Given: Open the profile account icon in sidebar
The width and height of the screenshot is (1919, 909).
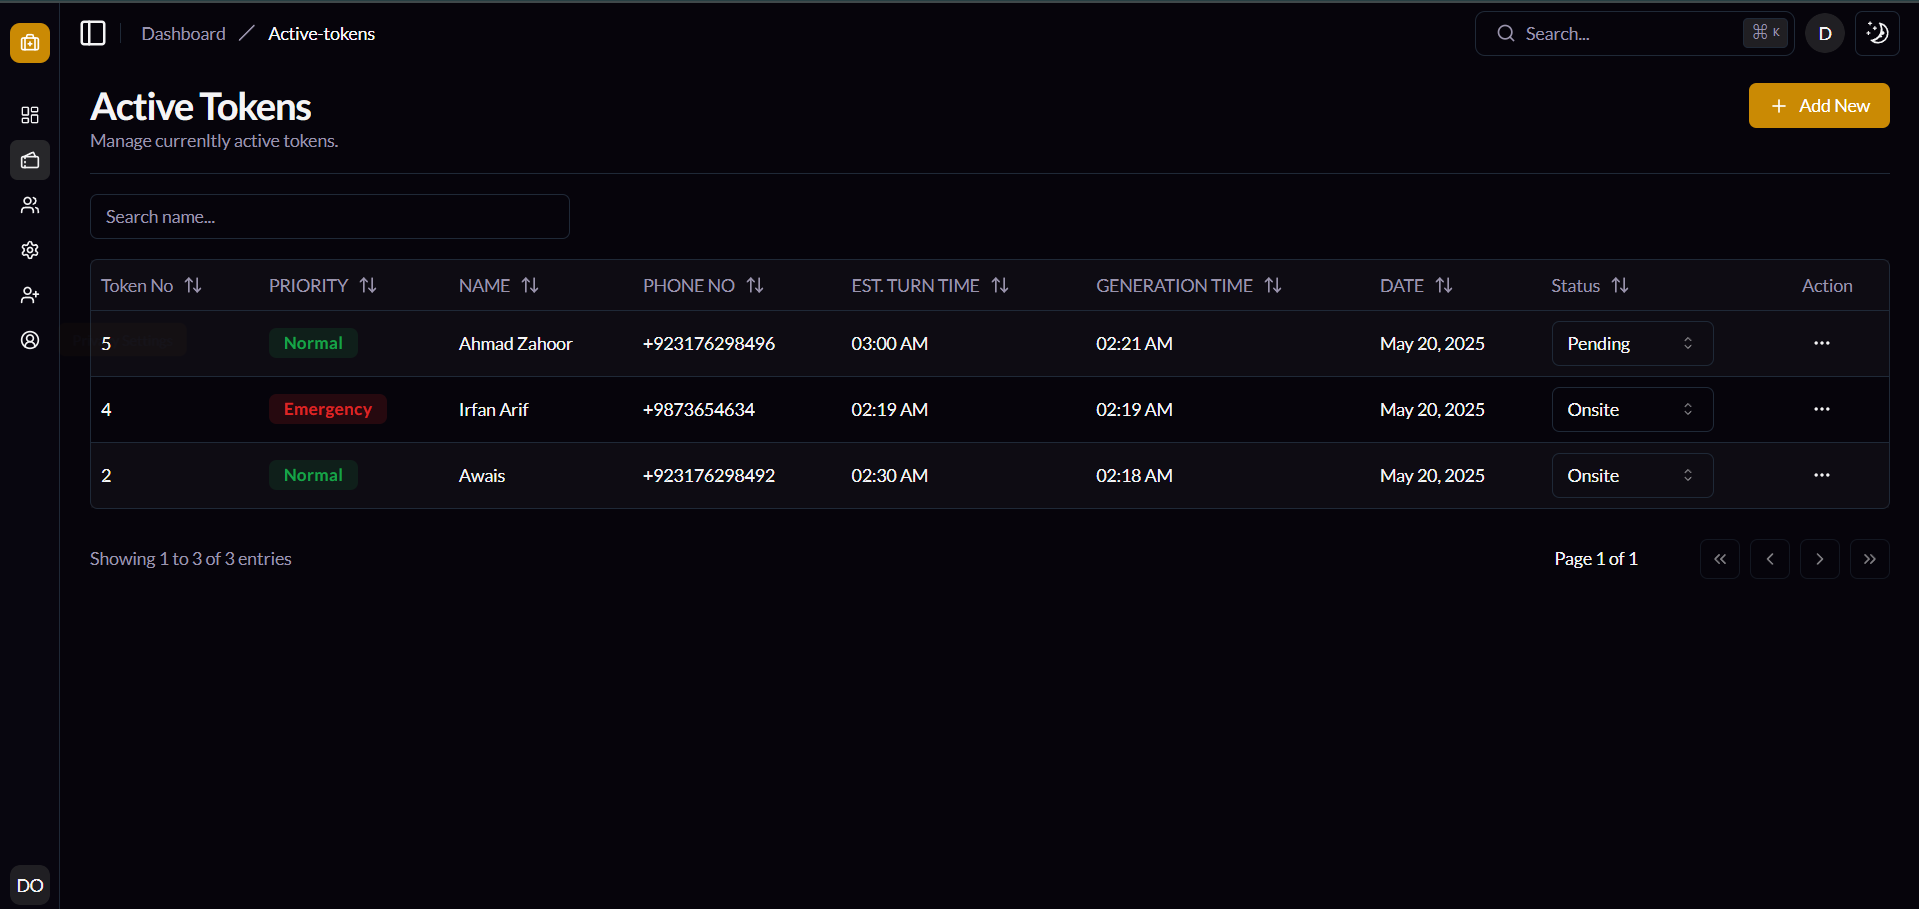Looking at the screenshot, I should (x=29, y=341).
